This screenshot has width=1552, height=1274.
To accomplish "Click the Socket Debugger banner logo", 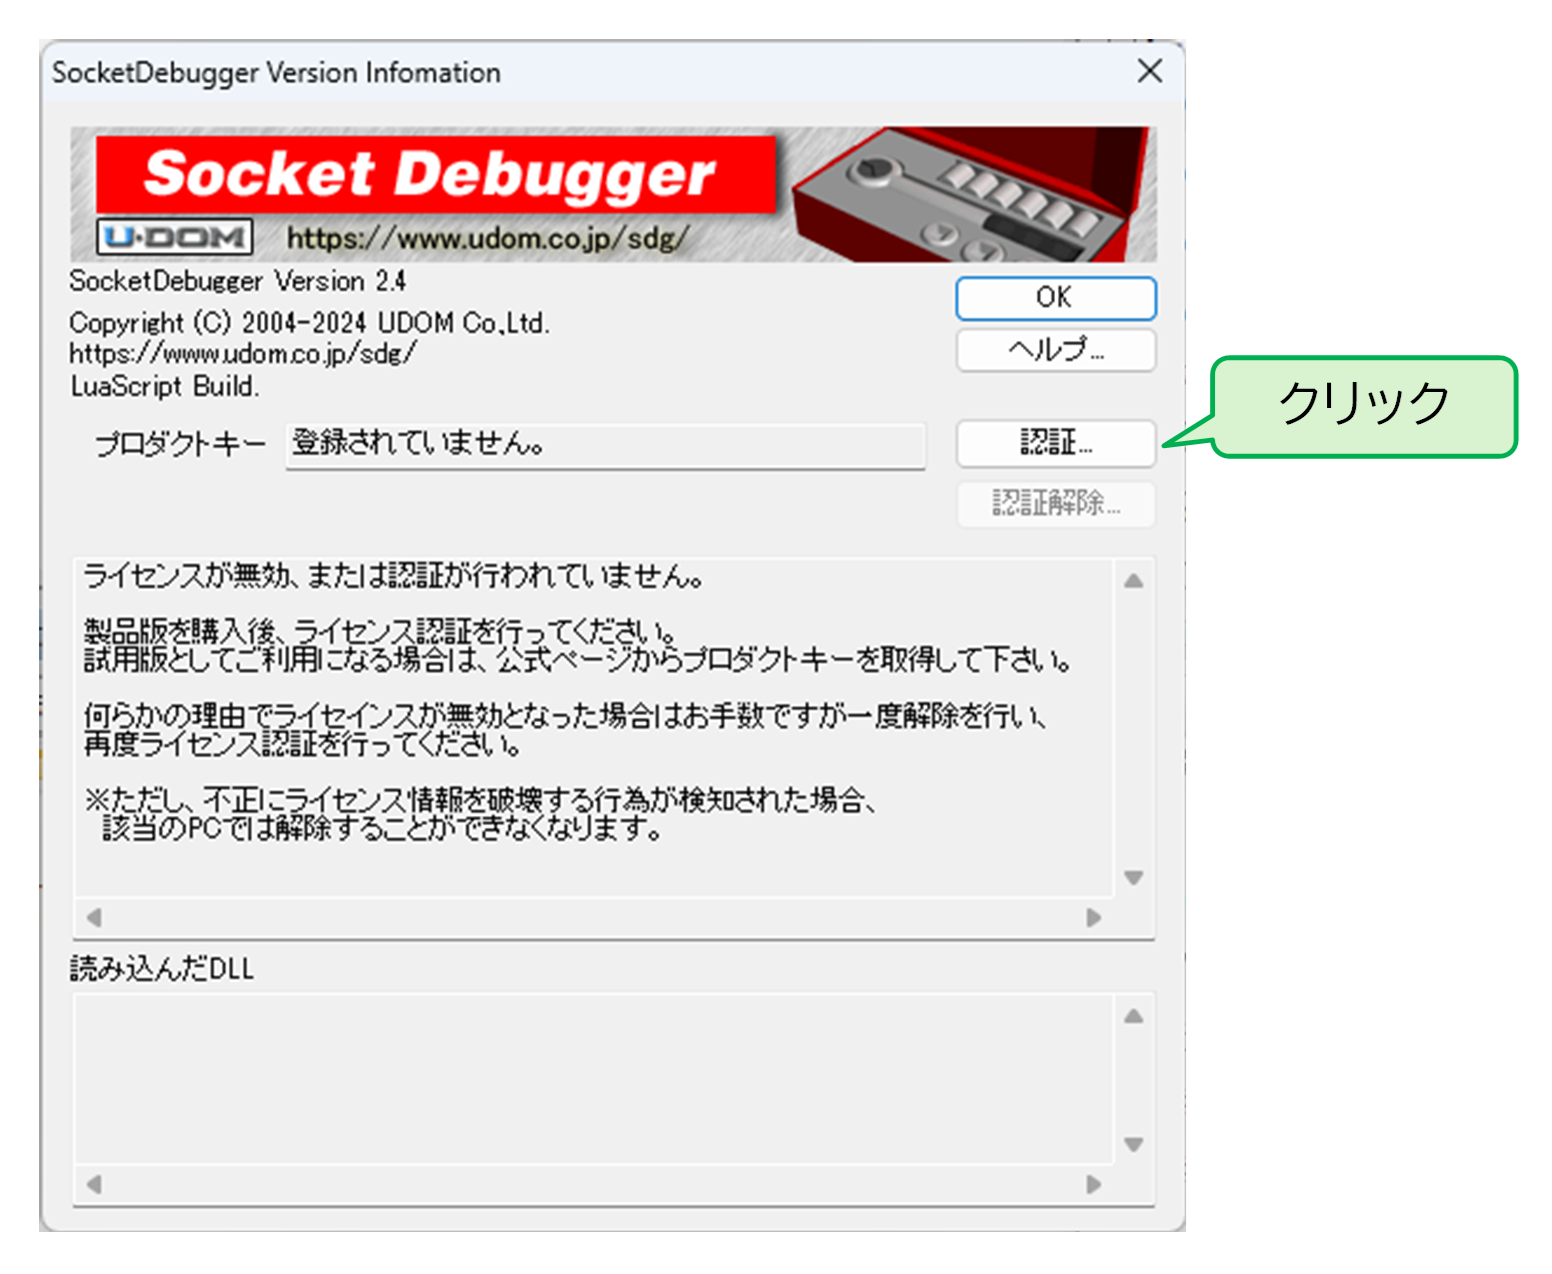I will (430, 176).
